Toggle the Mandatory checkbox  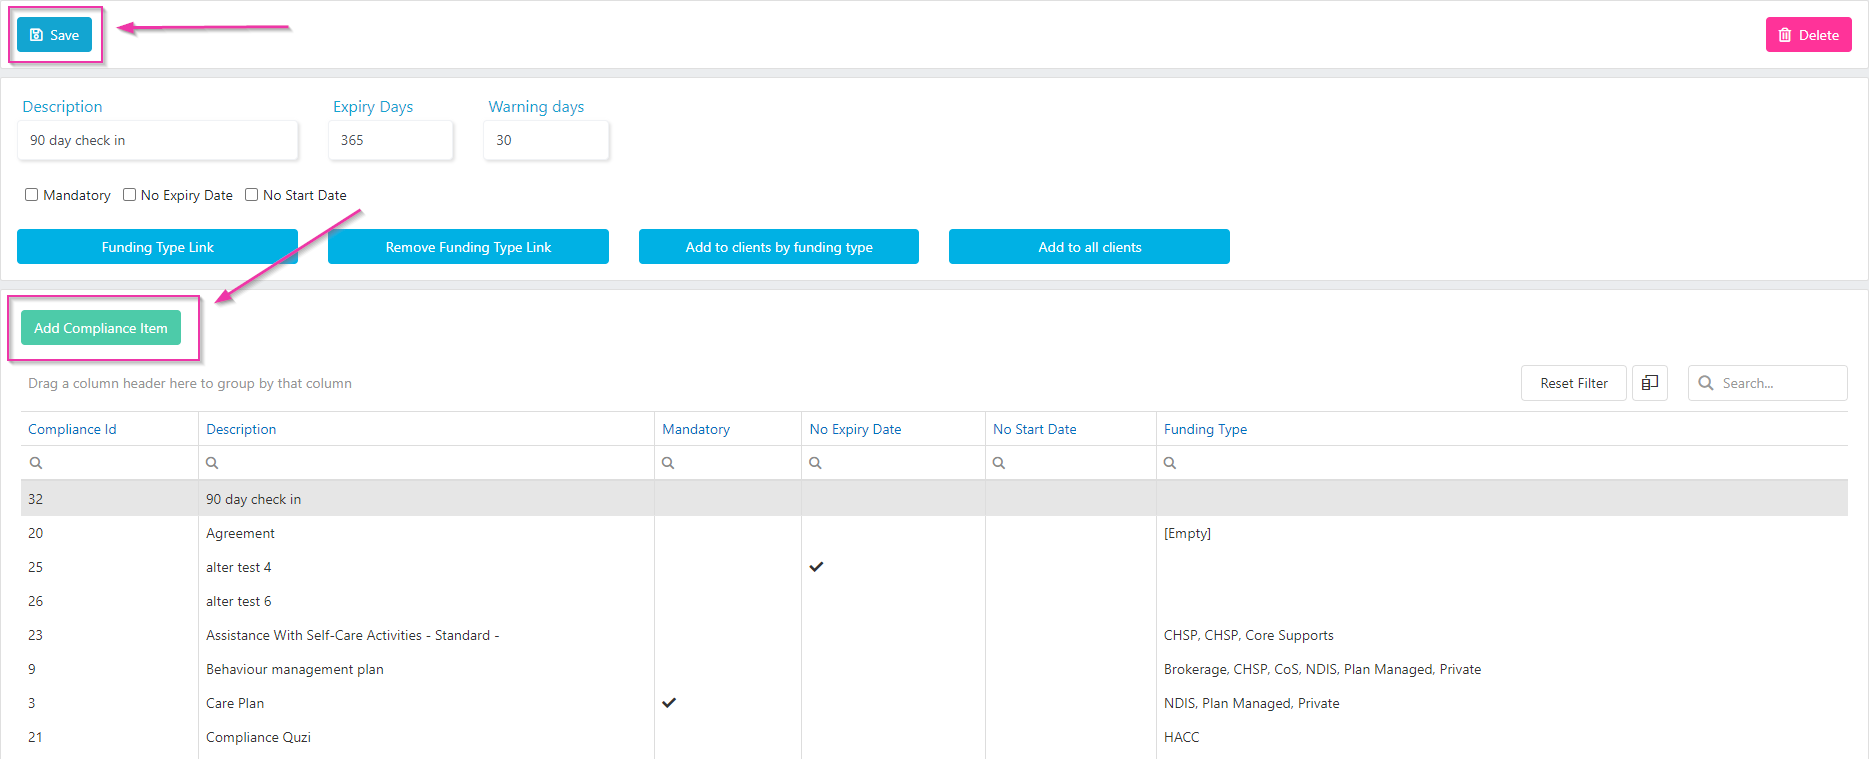[x=32, y=195]
